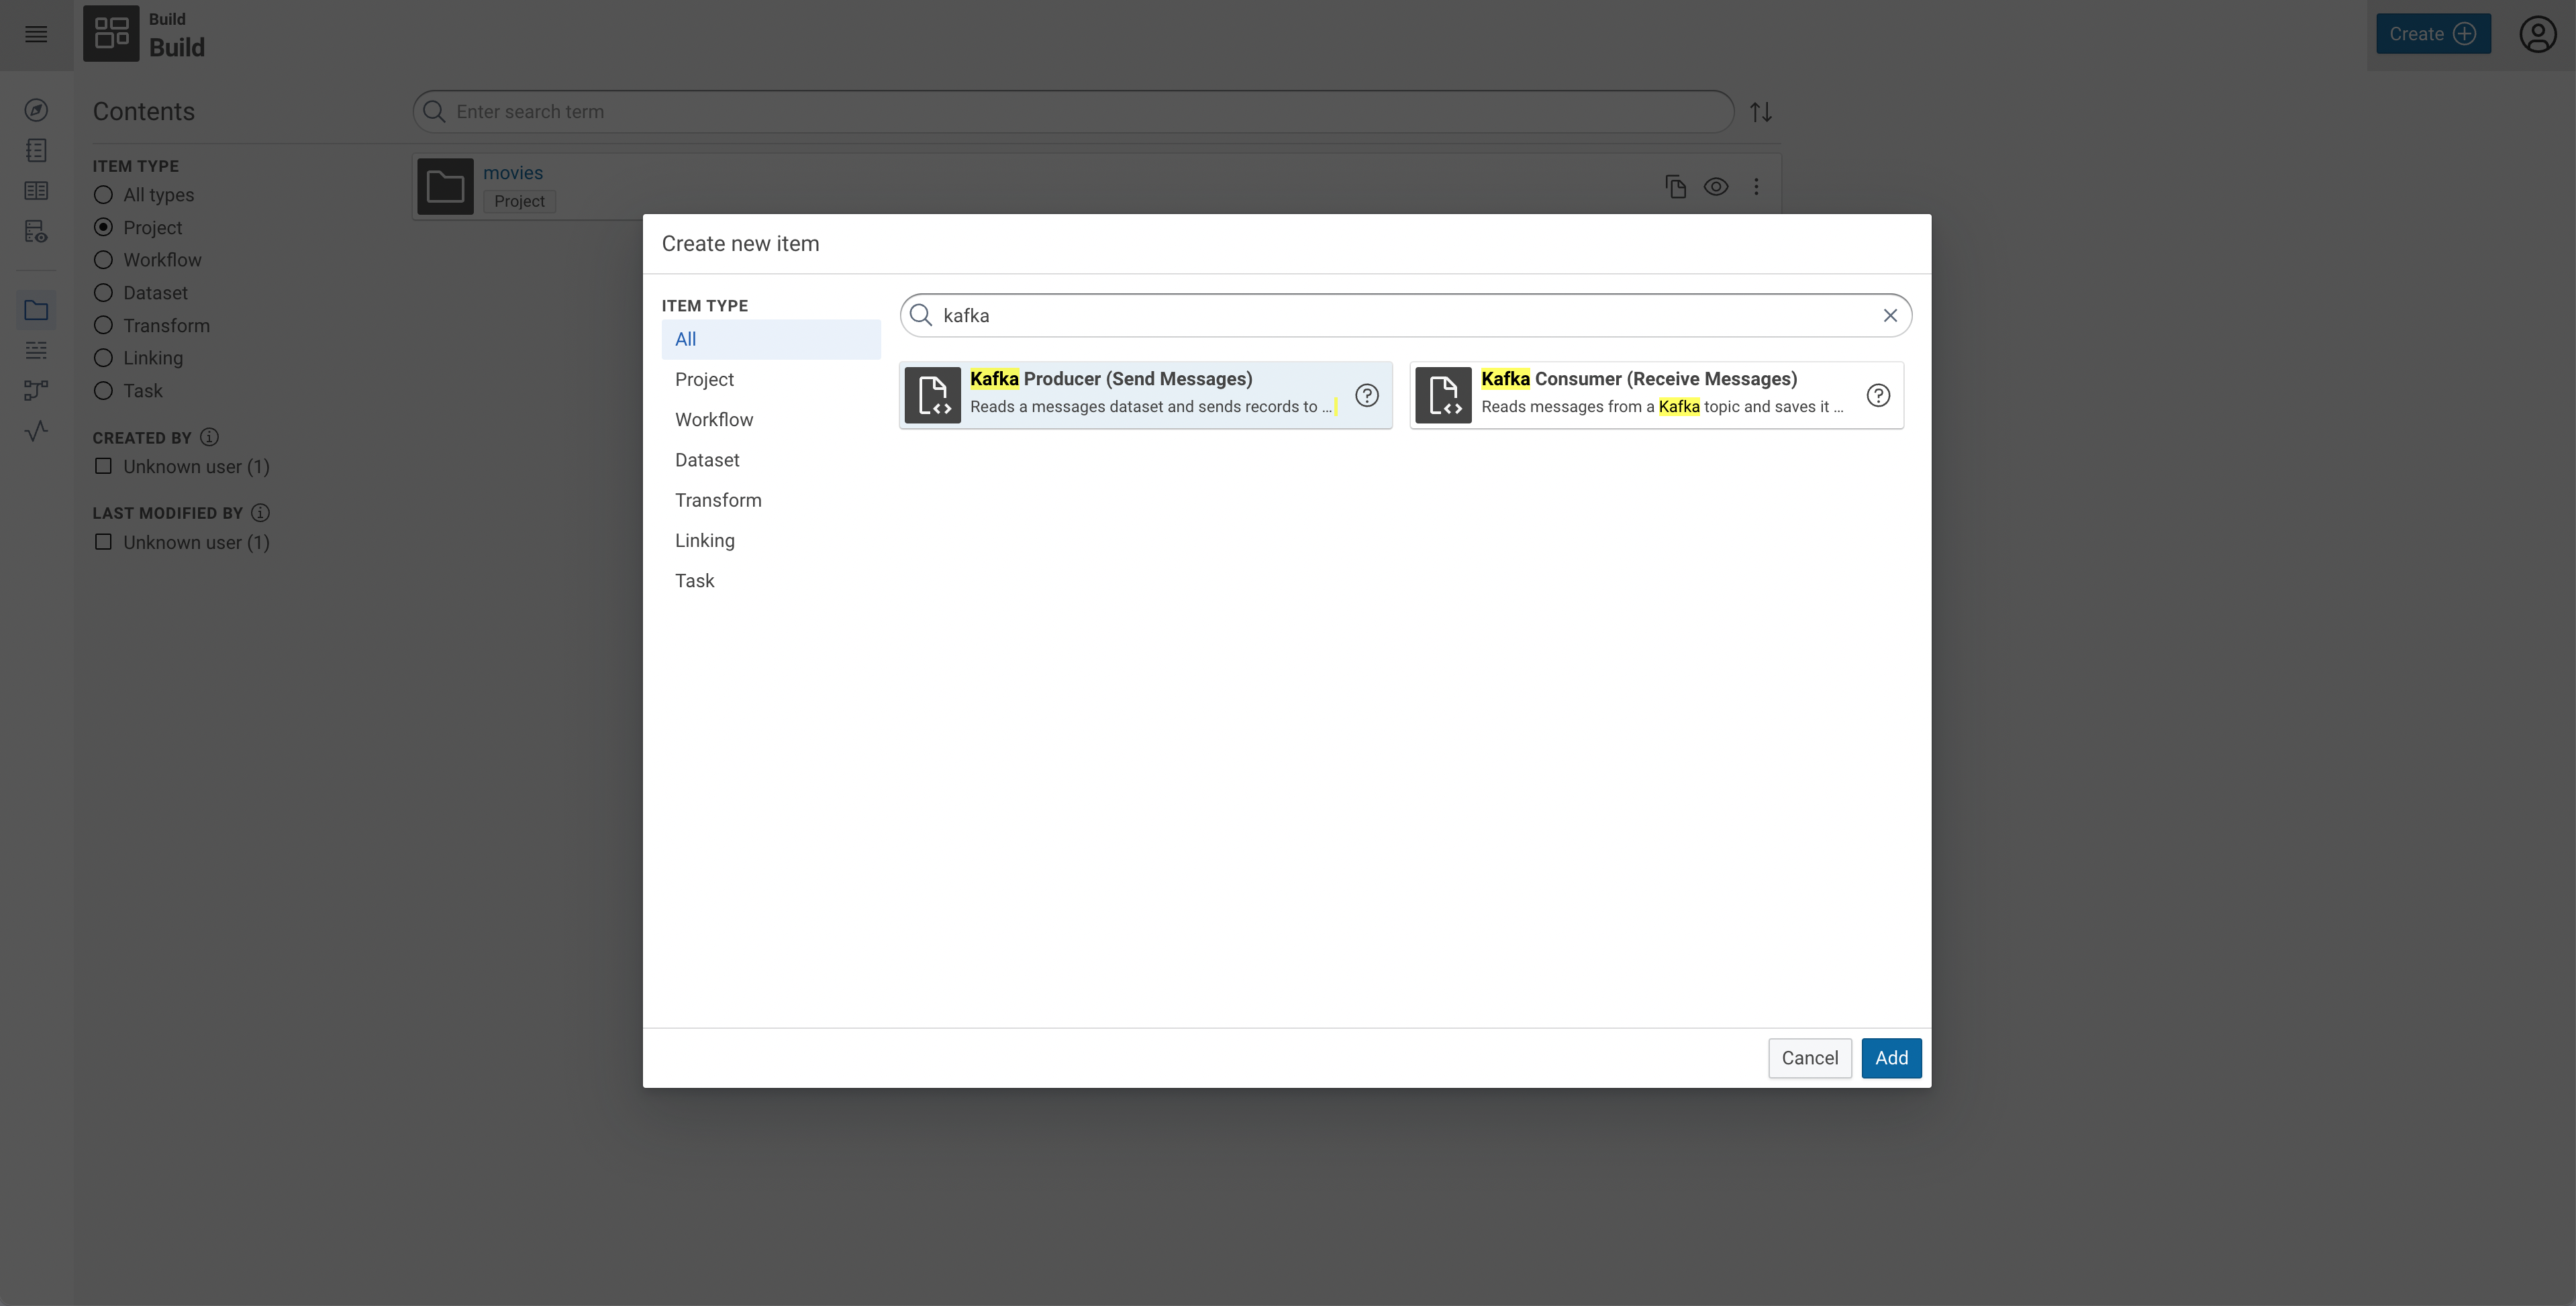Select the All tab in Item Type list
Image resolution: width=2576 pixels, height=1306 pixels.
(x=685, y=338)
